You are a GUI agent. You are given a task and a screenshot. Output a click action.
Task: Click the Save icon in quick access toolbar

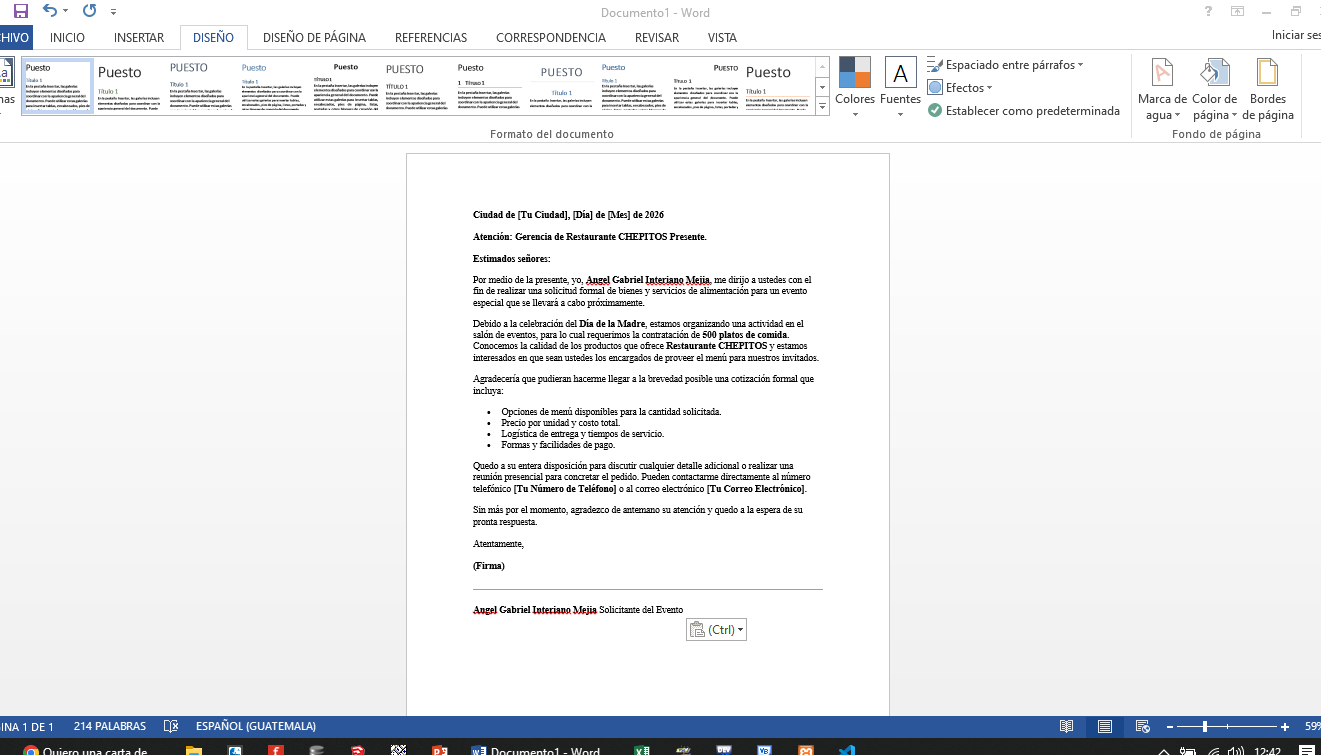pyautogui.click(x=20, y=11)
